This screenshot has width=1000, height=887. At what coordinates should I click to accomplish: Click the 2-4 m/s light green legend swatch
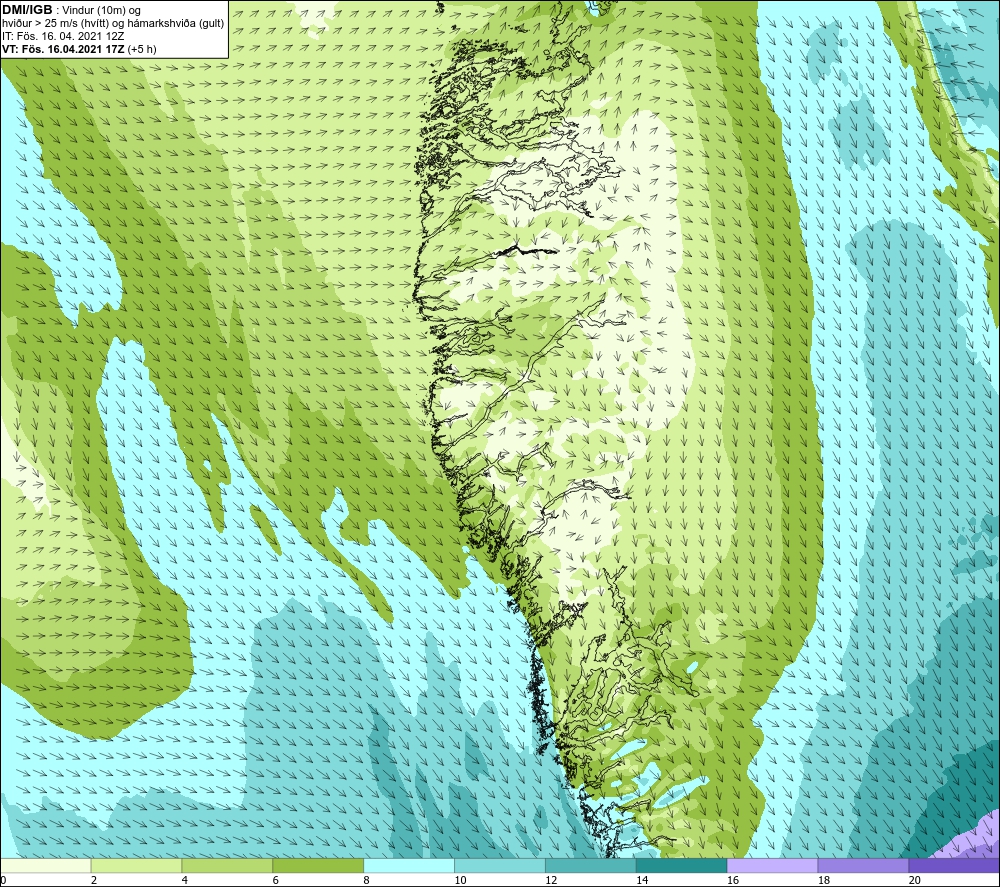[136, 865]
